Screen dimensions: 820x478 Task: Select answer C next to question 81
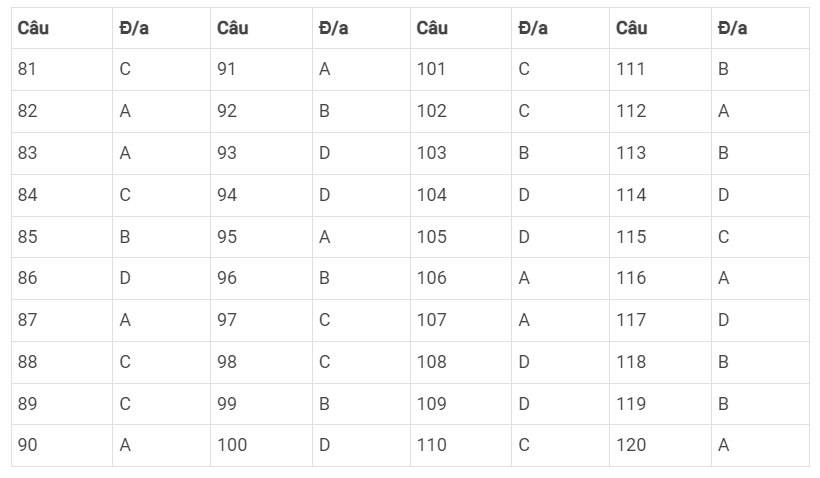(x=161, y=70)
